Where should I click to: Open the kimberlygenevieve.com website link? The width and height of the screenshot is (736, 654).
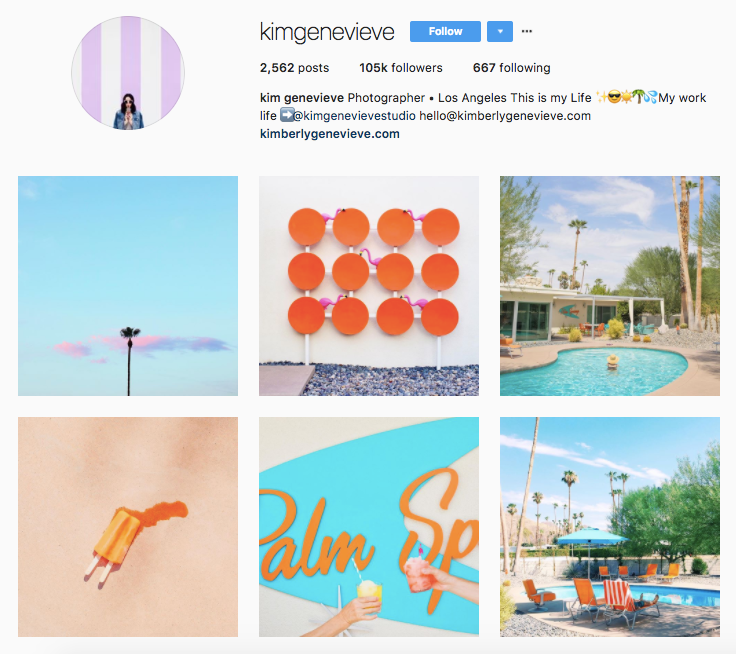330,134
